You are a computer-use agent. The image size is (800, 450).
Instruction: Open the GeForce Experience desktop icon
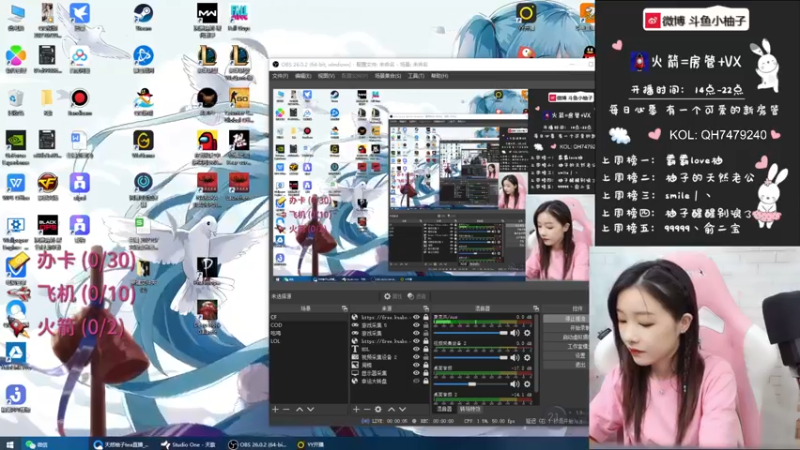[x=16, y=147]
